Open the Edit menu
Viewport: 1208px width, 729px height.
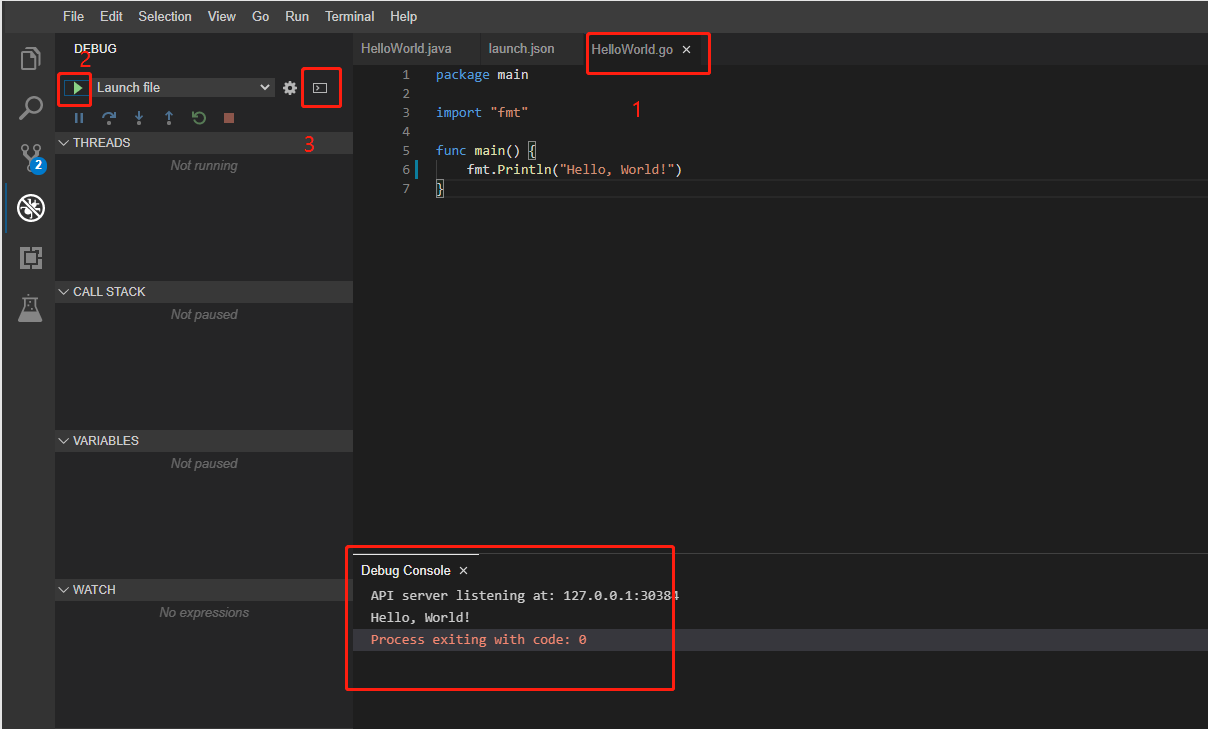[111, 16]
